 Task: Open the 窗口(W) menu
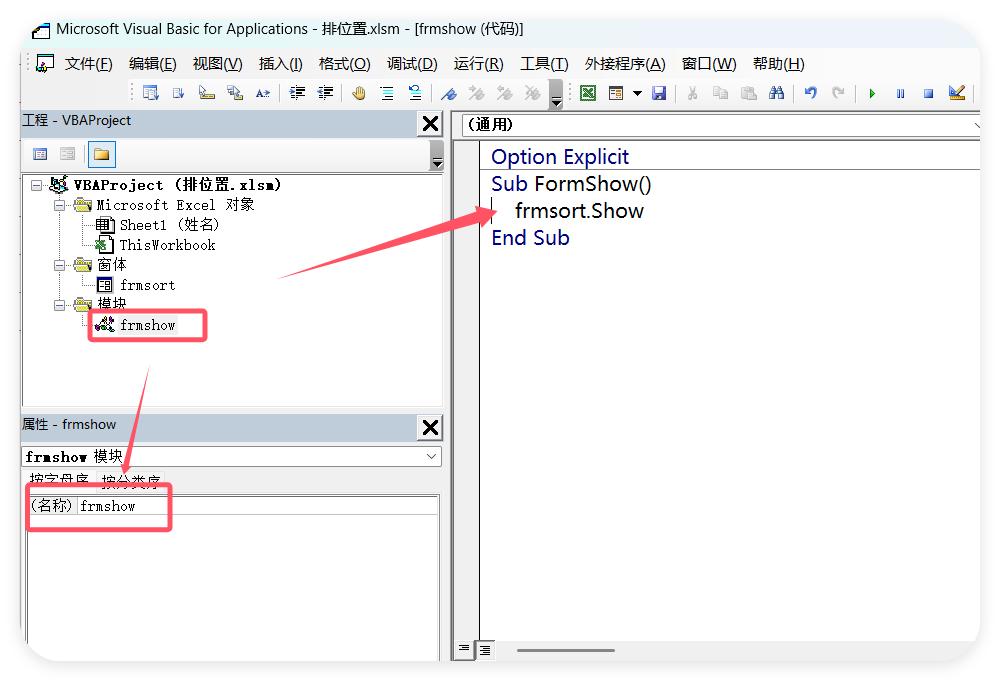(708, 64)
